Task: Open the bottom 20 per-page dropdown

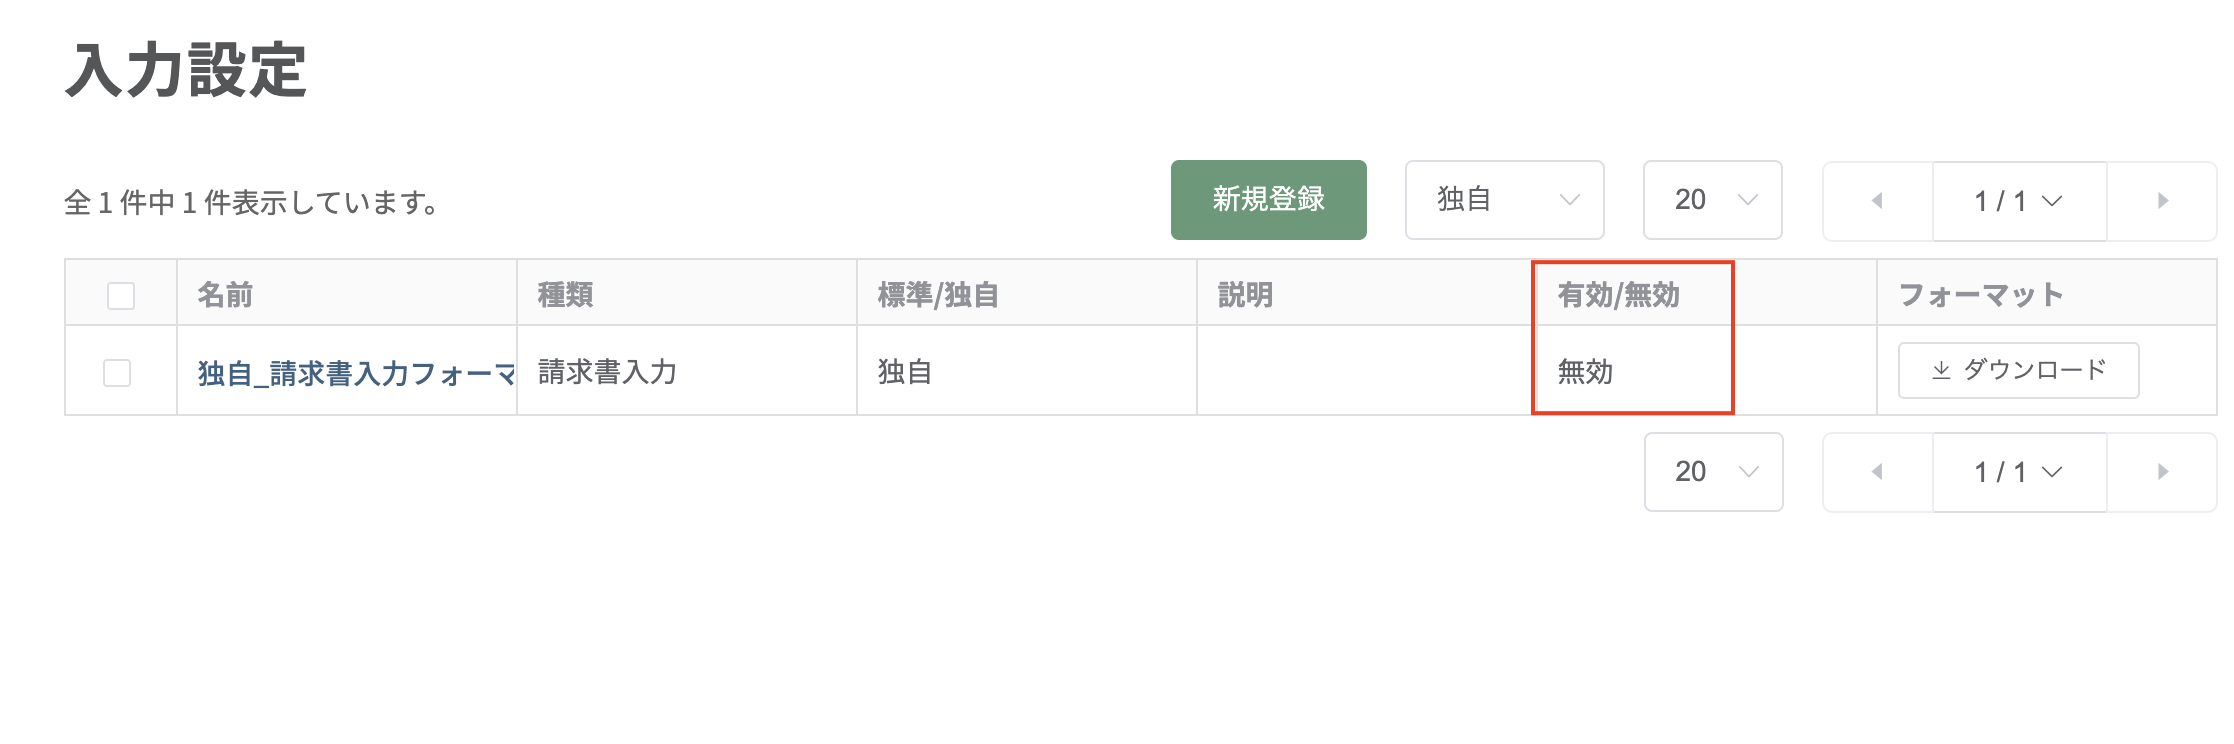Action: (x=1714, y=472)
